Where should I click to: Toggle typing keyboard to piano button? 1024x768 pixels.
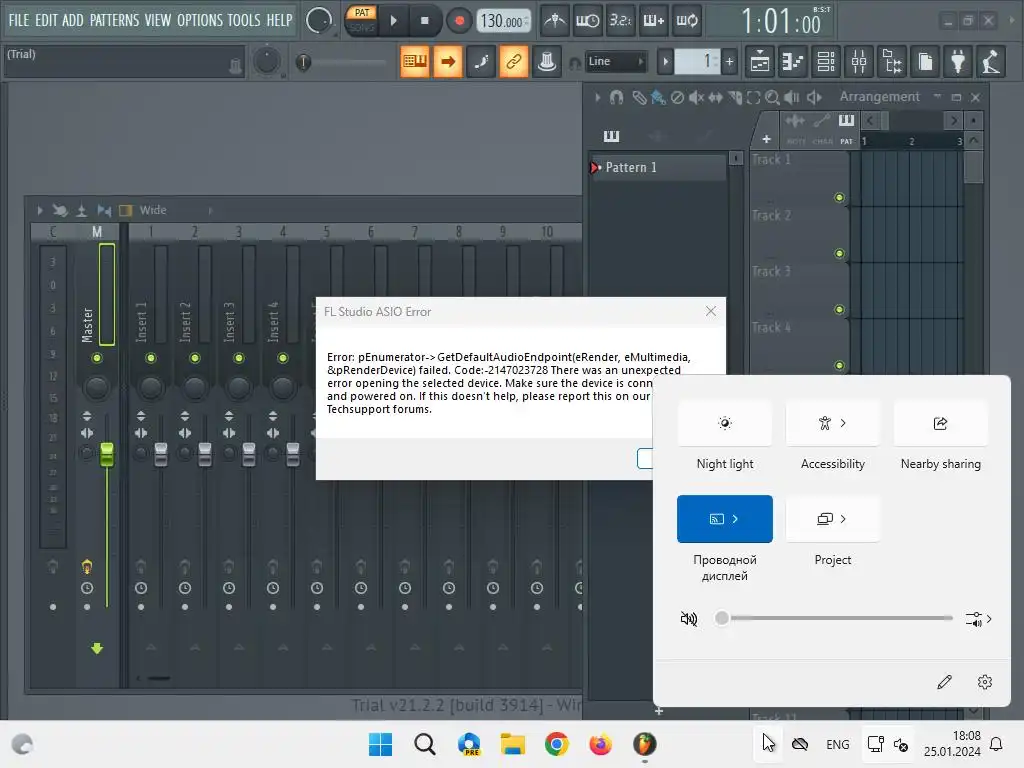(415, 61)
